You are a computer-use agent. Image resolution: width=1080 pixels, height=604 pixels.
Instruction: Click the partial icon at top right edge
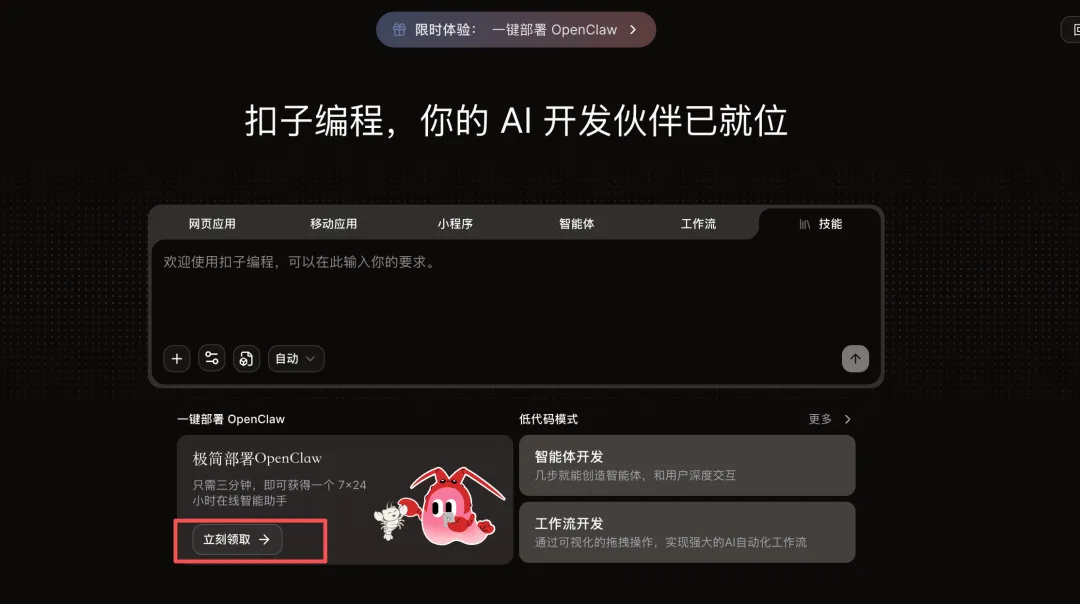[1072, 30]
